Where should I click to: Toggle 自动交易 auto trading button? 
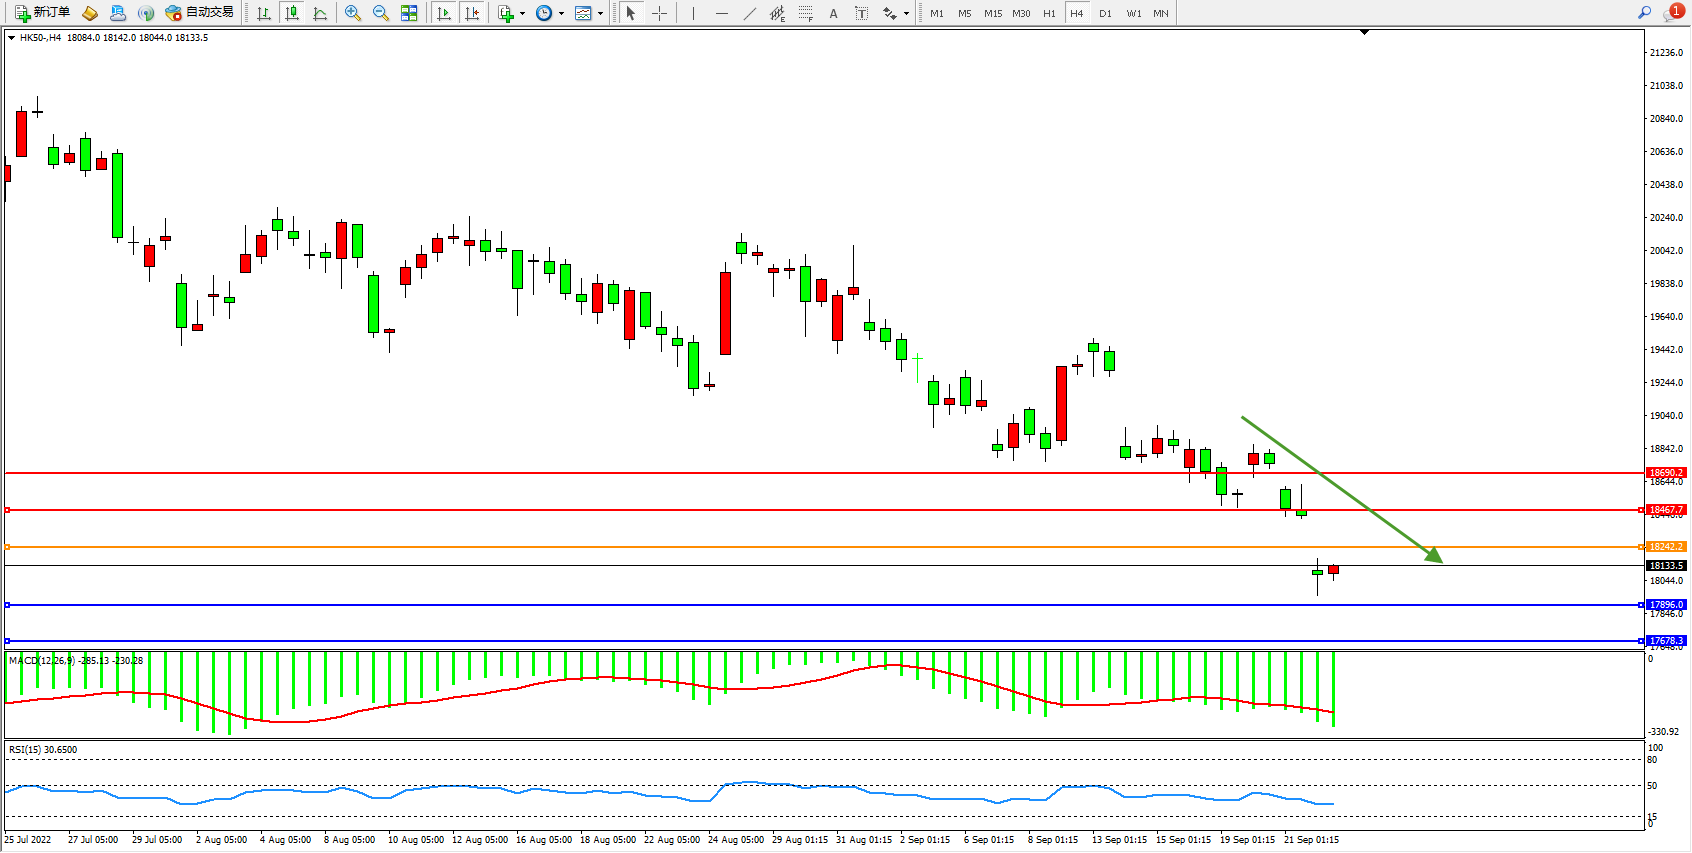click(200, 13)
